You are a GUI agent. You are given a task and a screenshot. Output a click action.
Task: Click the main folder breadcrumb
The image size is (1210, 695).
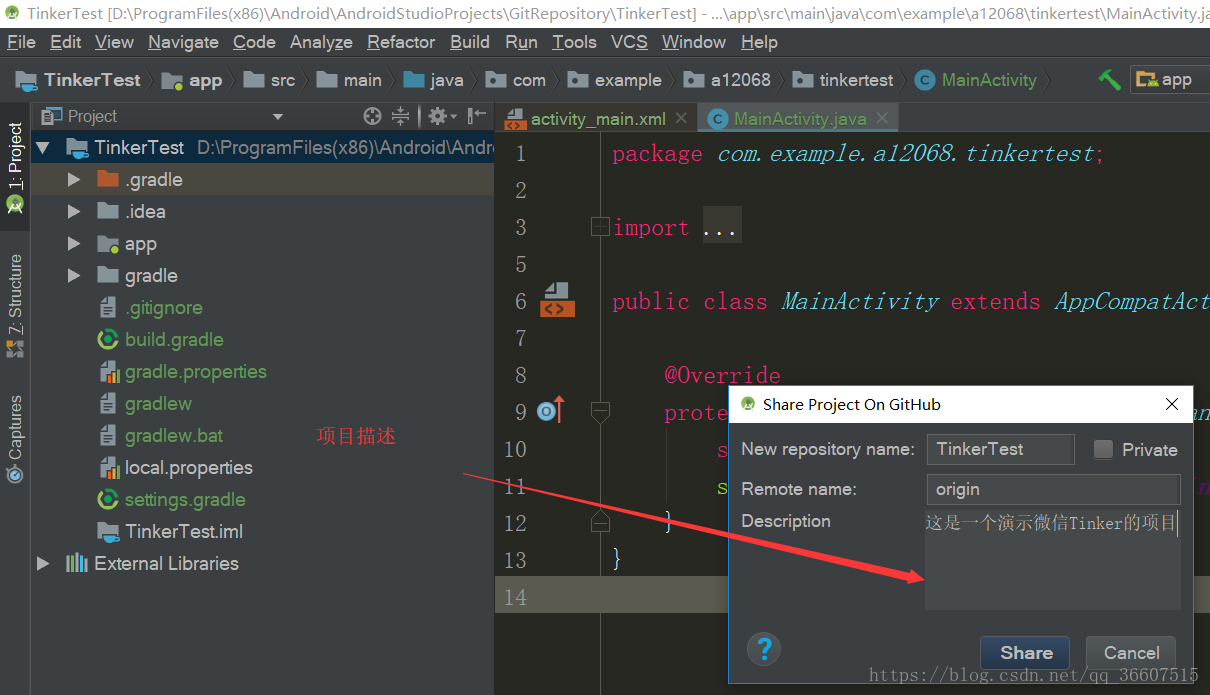(x=349, y=80)
